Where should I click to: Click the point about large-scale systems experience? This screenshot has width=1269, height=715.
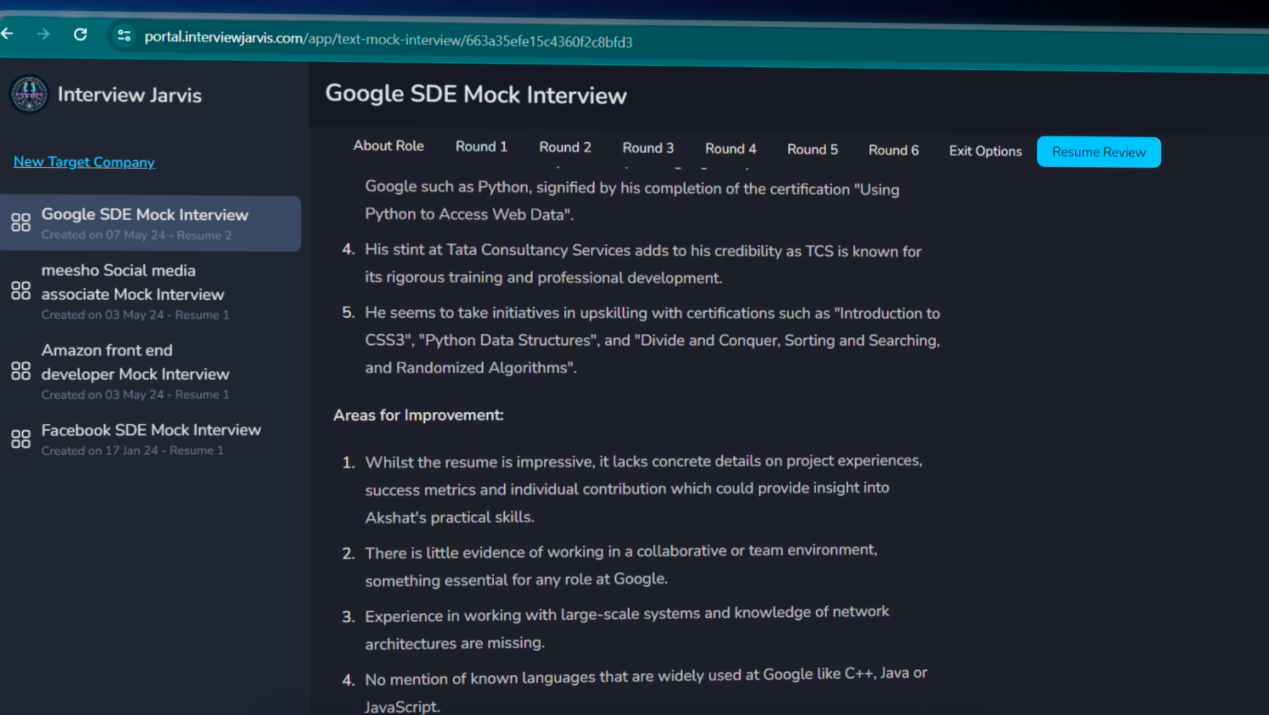tap(627, 627)
